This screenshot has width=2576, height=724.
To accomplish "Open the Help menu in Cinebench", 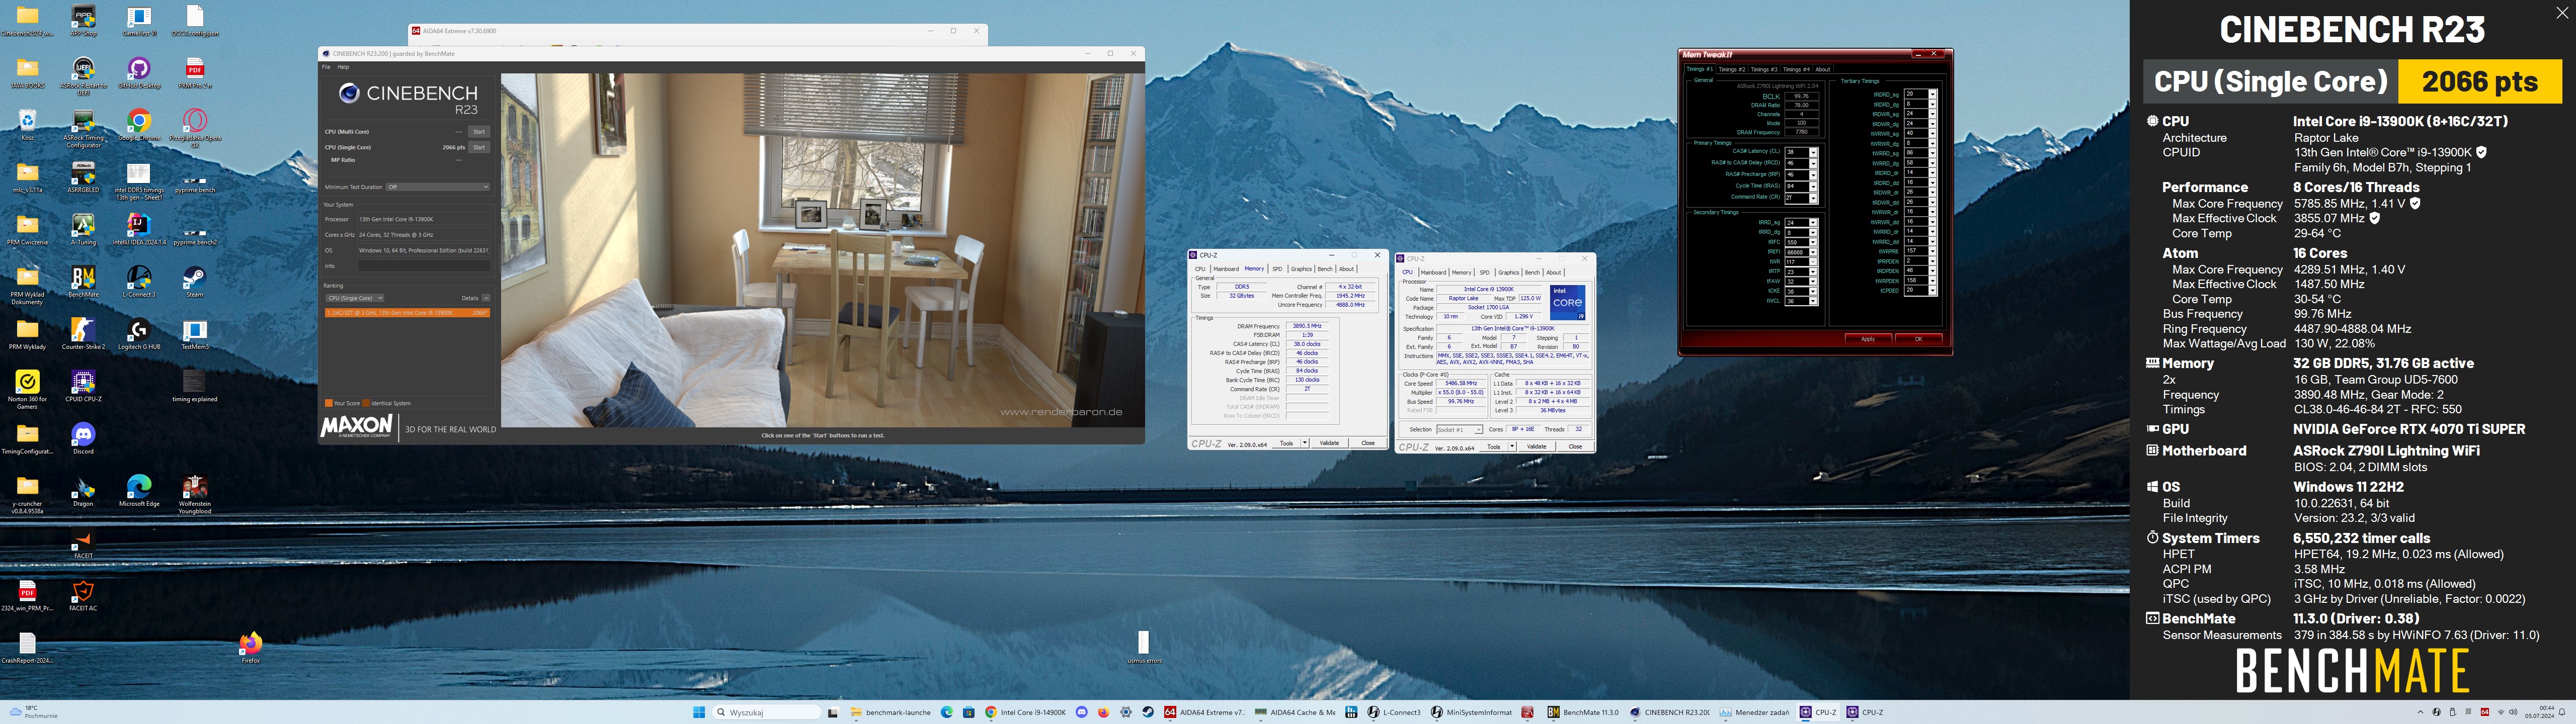I will (343, 67).
